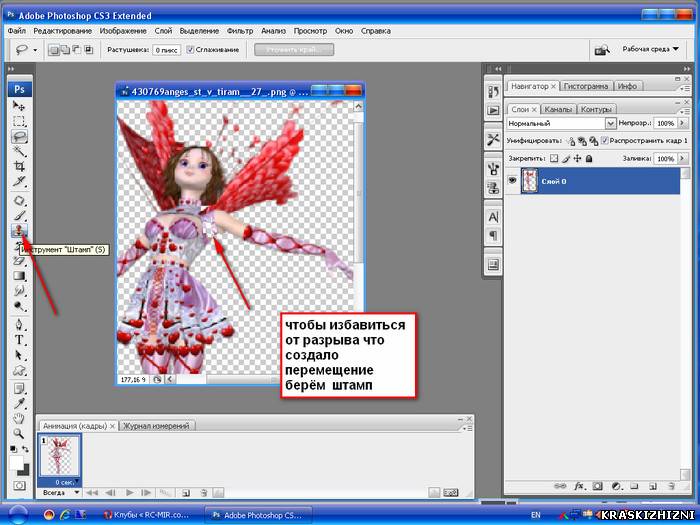Play the animation in Animation panel
The height and width of the screenshot is (525, 700).
point(129,493)
